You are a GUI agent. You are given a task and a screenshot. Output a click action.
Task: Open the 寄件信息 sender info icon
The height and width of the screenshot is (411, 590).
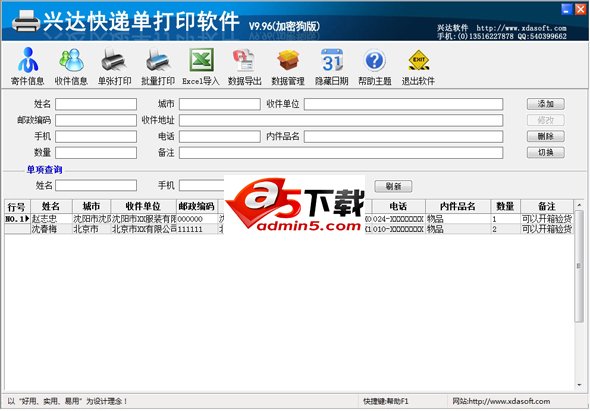click(27, 66)
